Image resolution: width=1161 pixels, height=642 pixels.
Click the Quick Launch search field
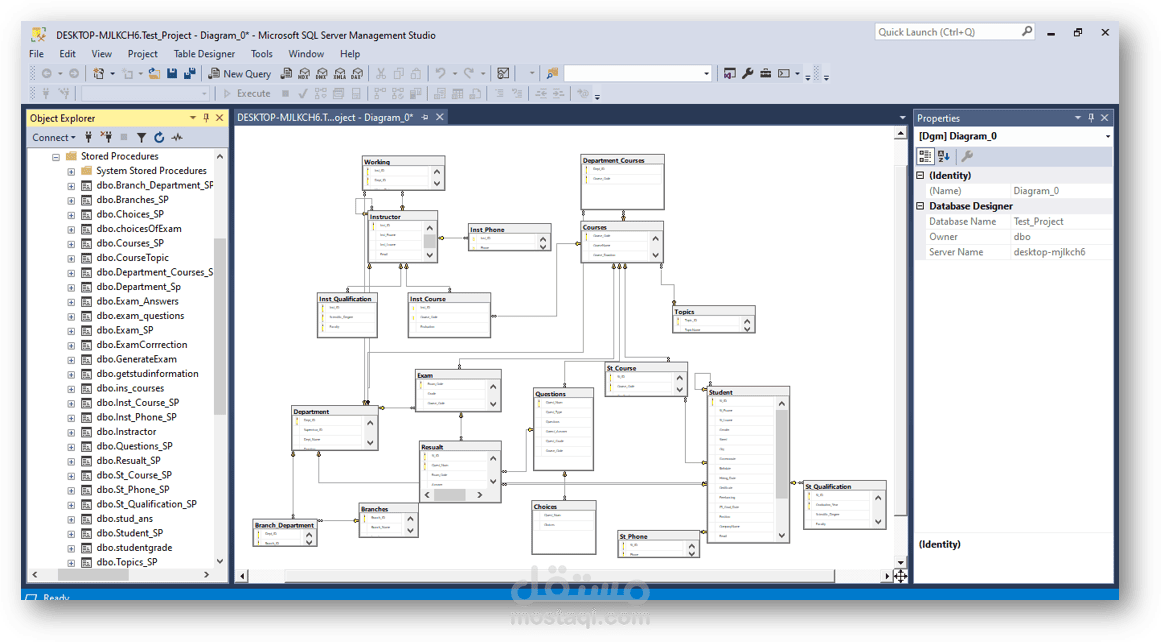point(949,32)
